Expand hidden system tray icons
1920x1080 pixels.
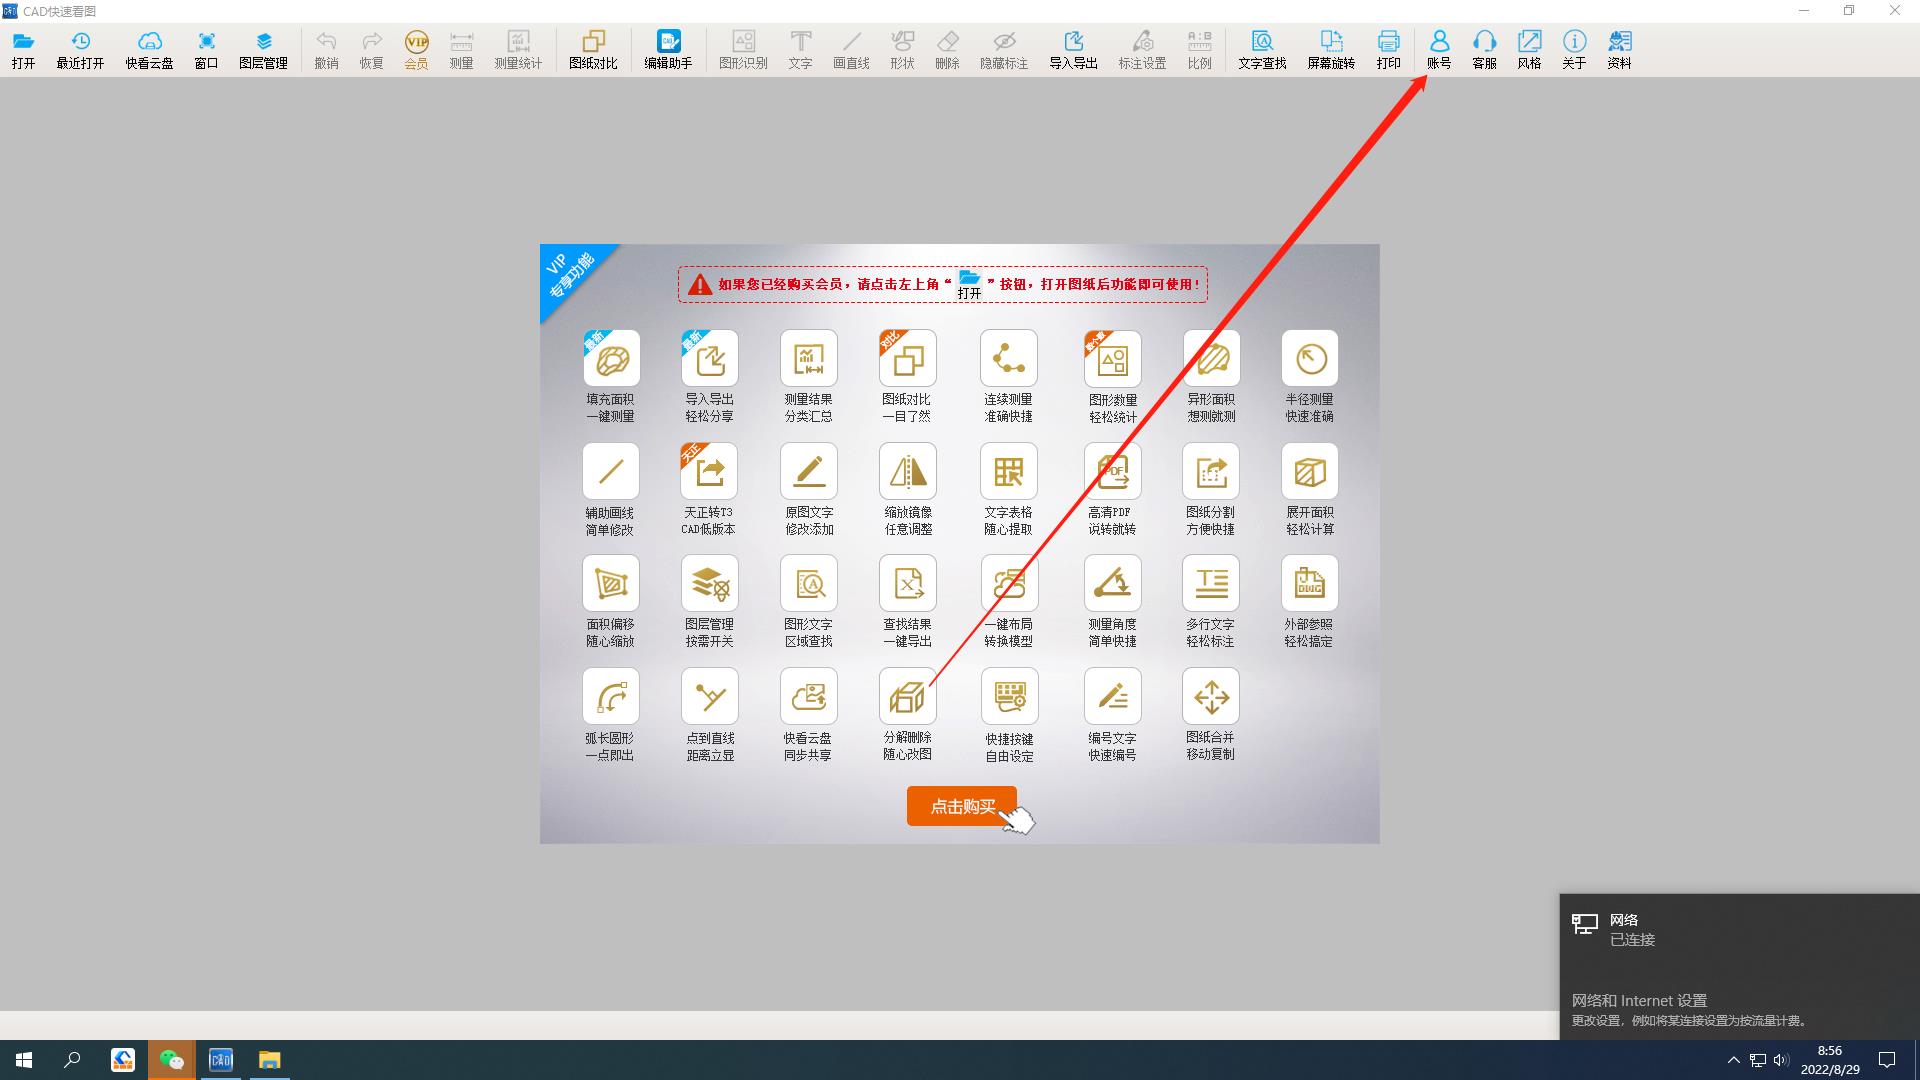click(x=1733, y=1060)
